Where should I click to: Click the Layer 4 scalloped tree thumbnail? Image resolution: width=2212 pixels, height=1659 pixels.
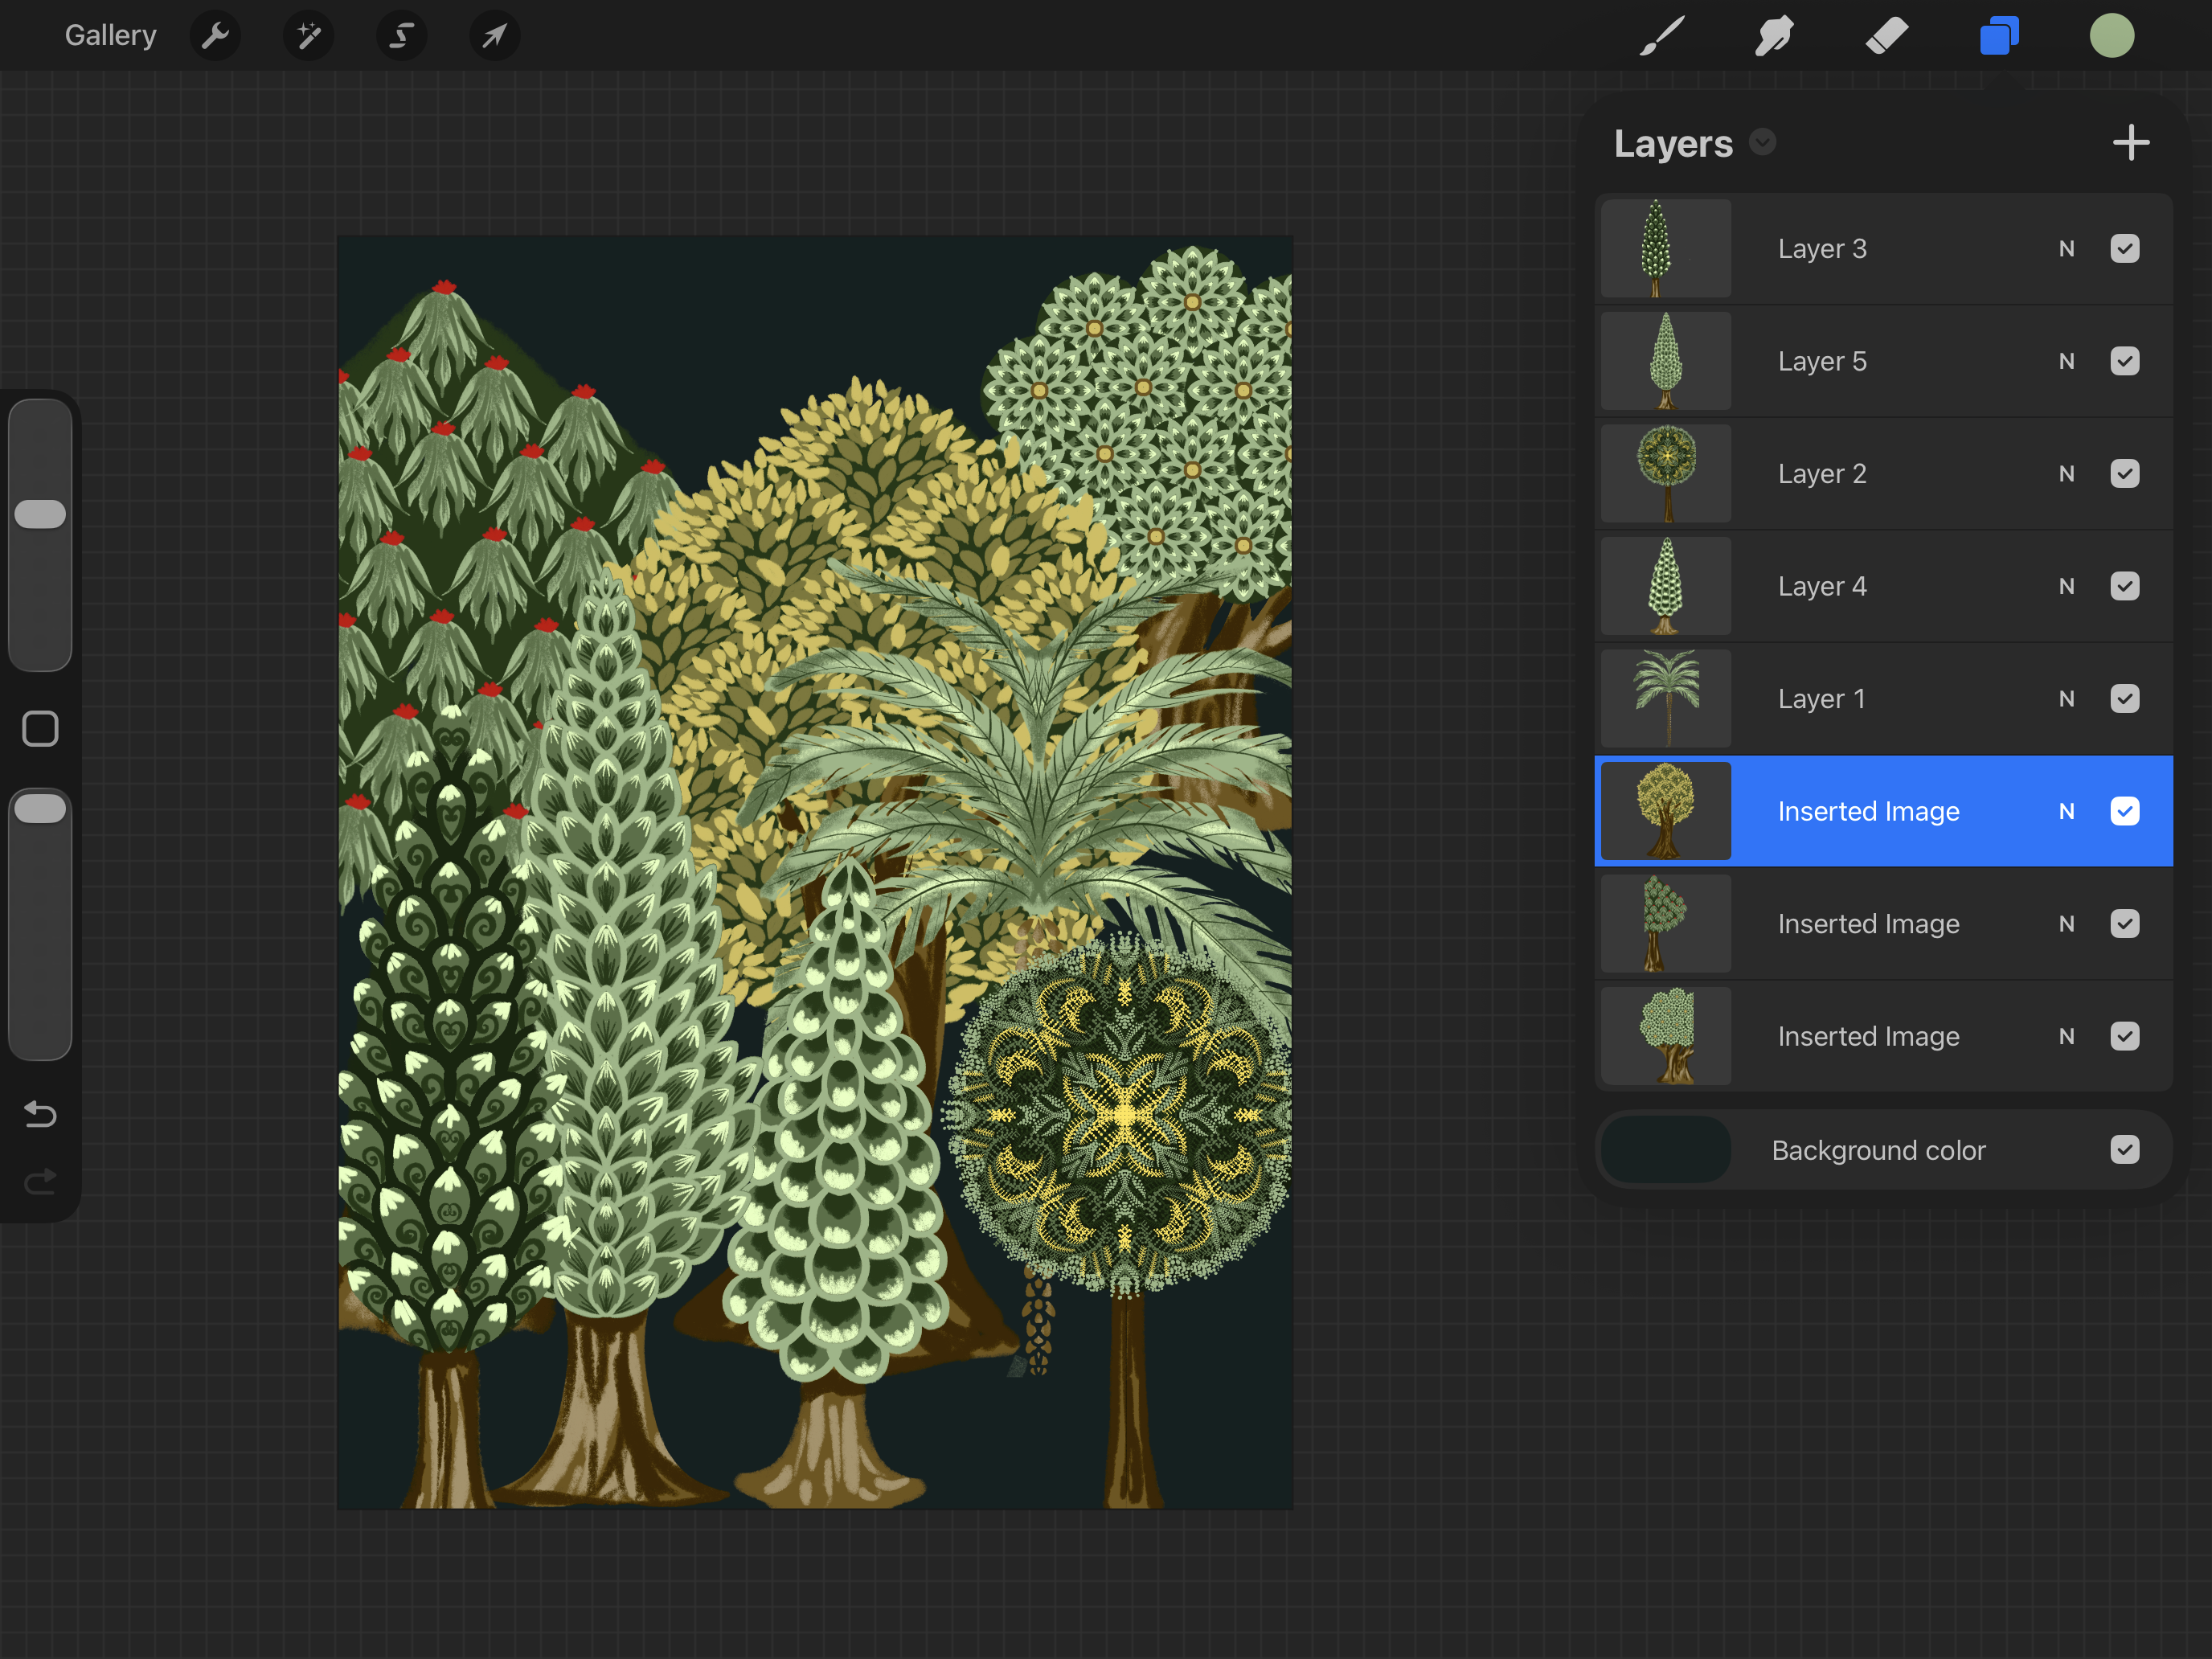click(1666, 586)
